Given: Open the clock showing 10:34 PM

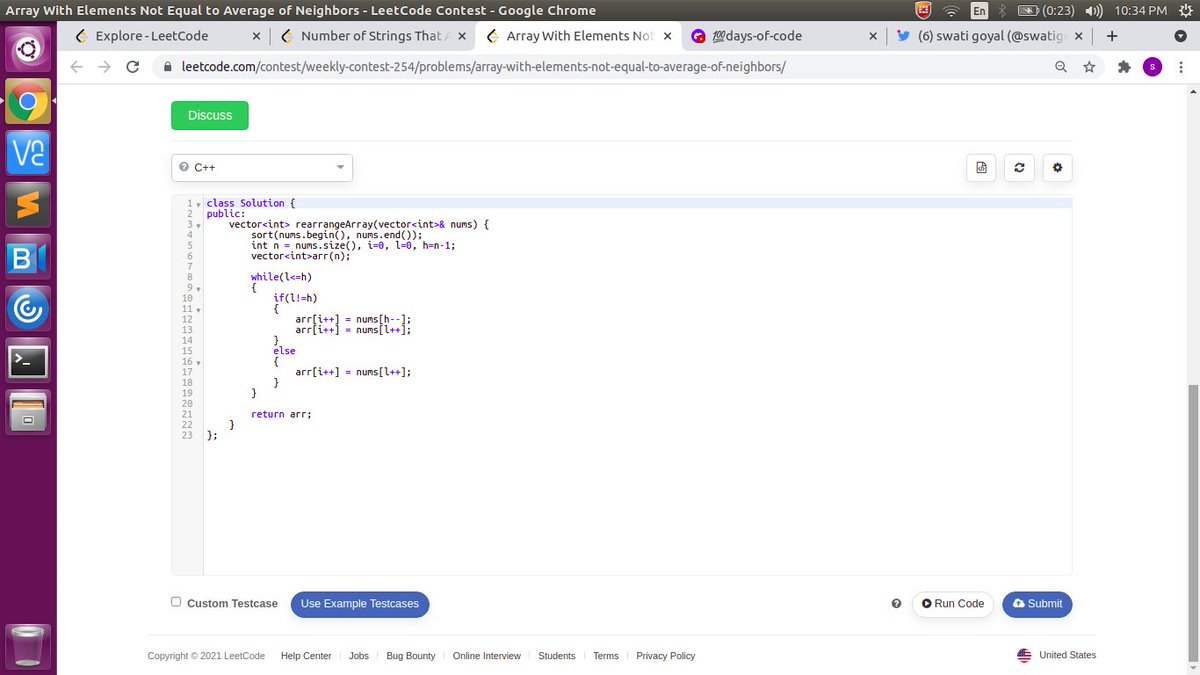Looking at the screenshot, I should (x=1140, y=10).
